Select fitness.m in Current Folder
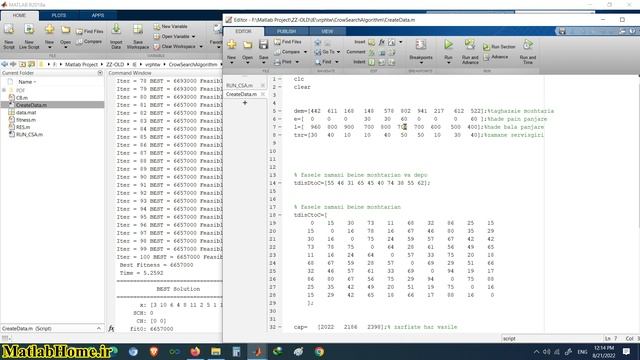The image size is (640, 360). pos(26,120)
